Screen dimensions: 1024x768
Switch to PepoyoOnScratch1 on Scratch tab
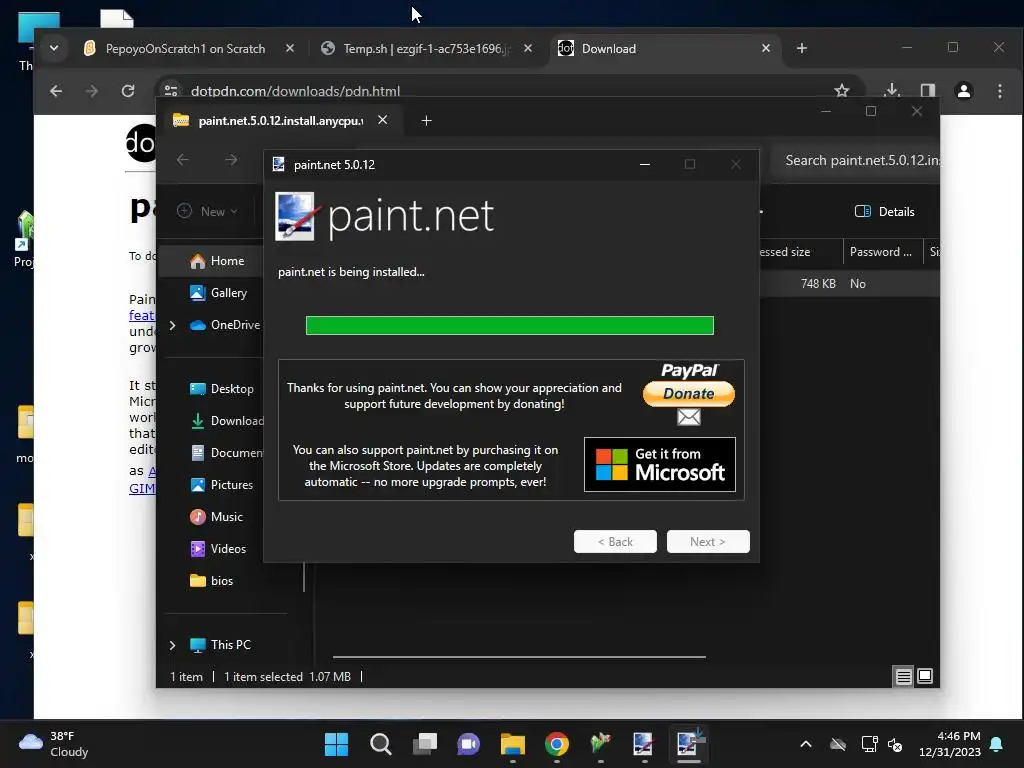(185, 49)
